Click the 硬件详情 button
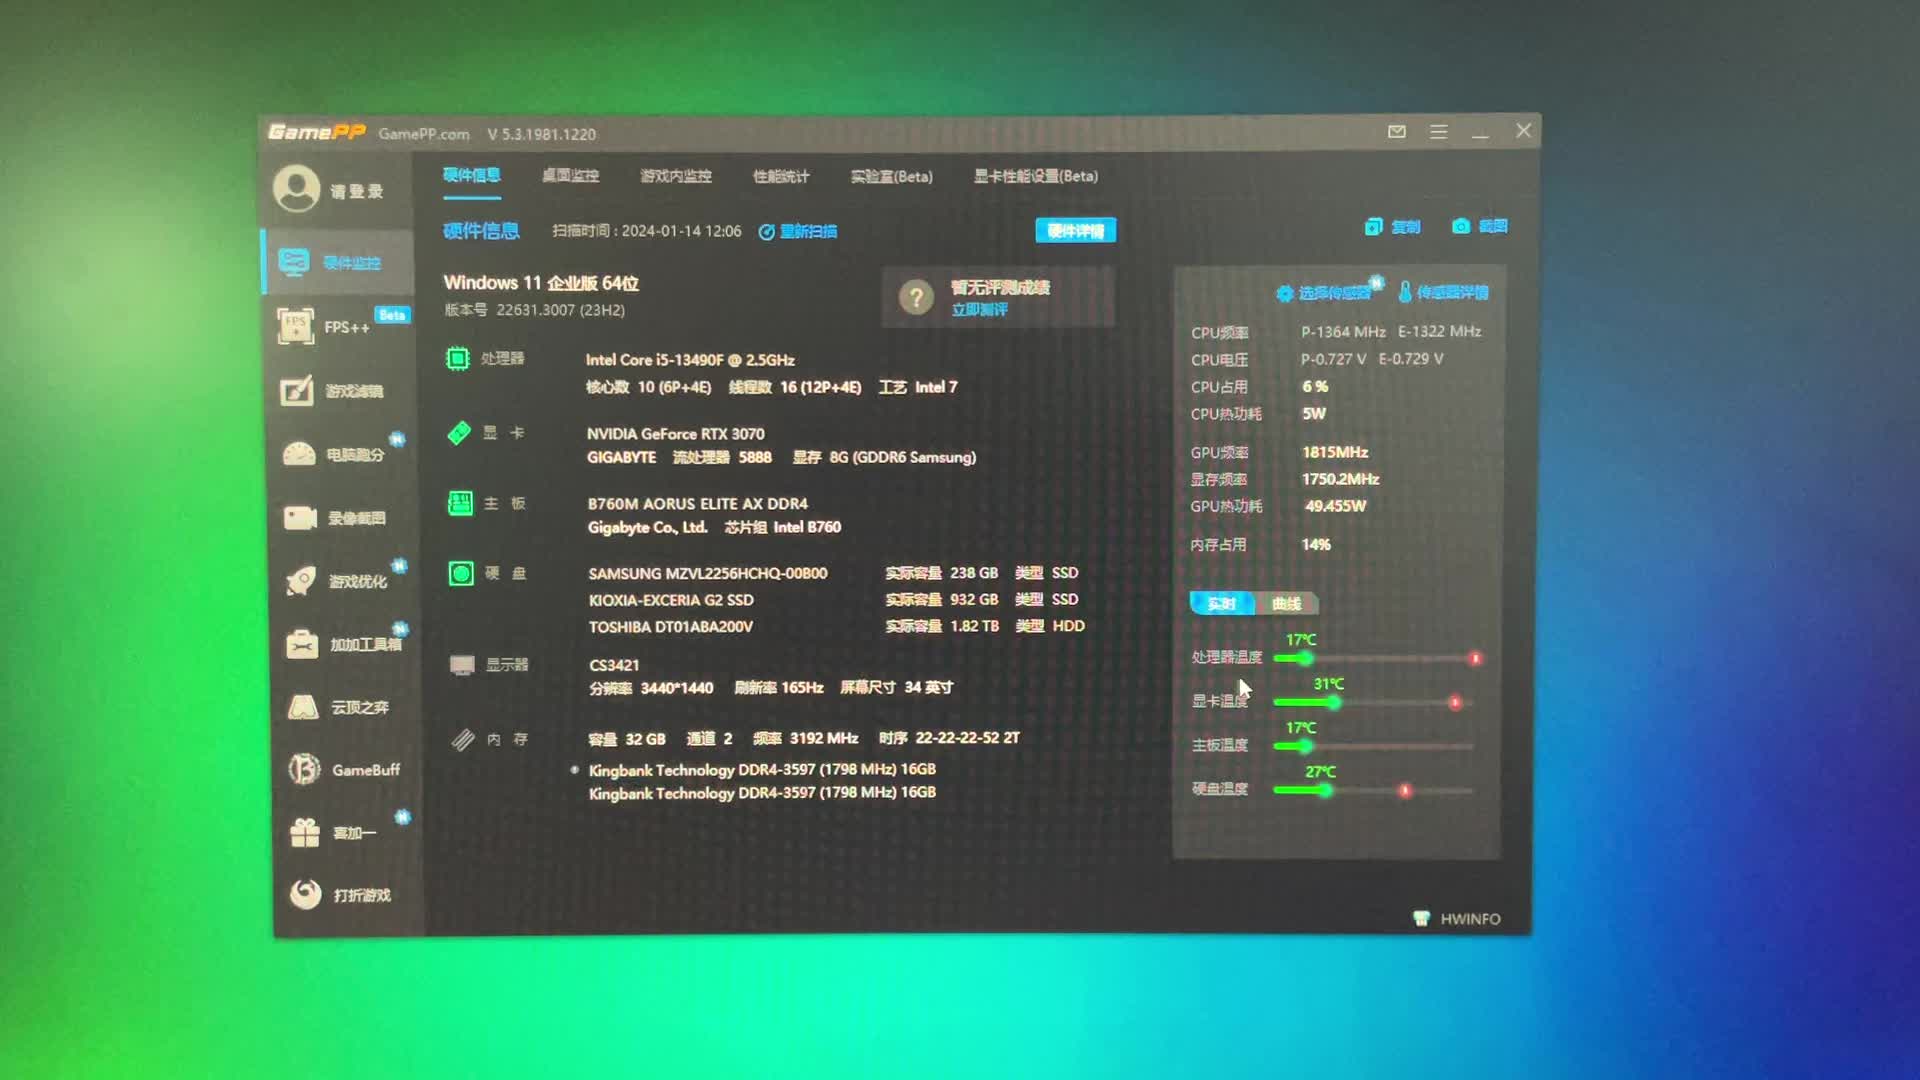This screenshot has width=1920, height=1080. pyautogui.click(x=1076, y=231)
